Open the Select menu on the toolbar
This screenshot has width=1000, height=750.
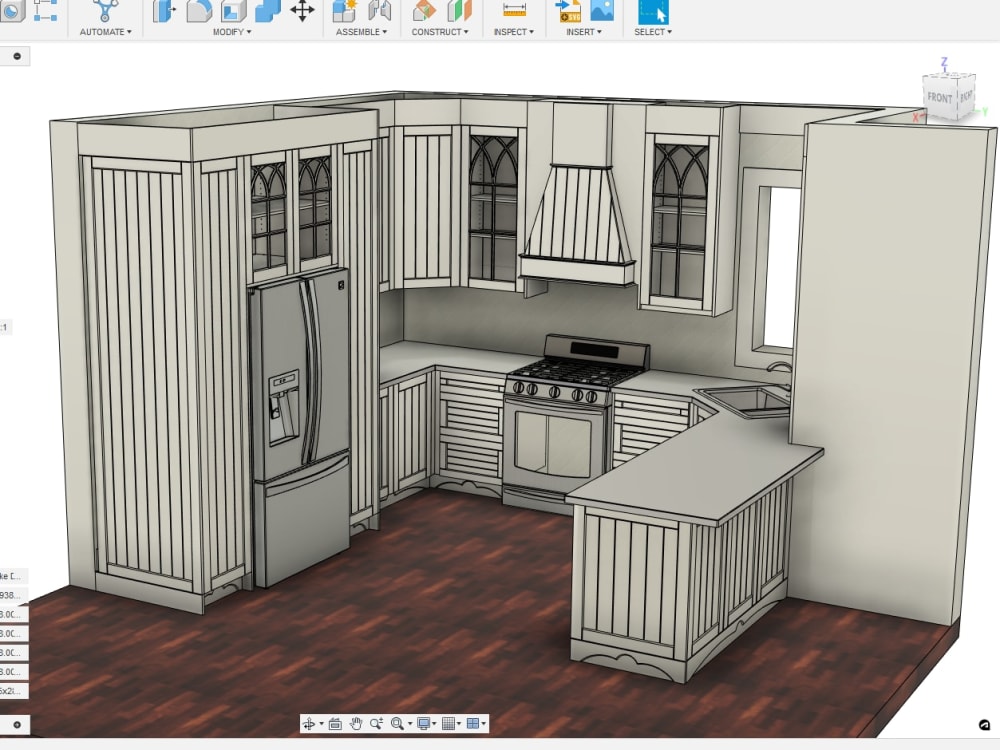tap(652, 31)
